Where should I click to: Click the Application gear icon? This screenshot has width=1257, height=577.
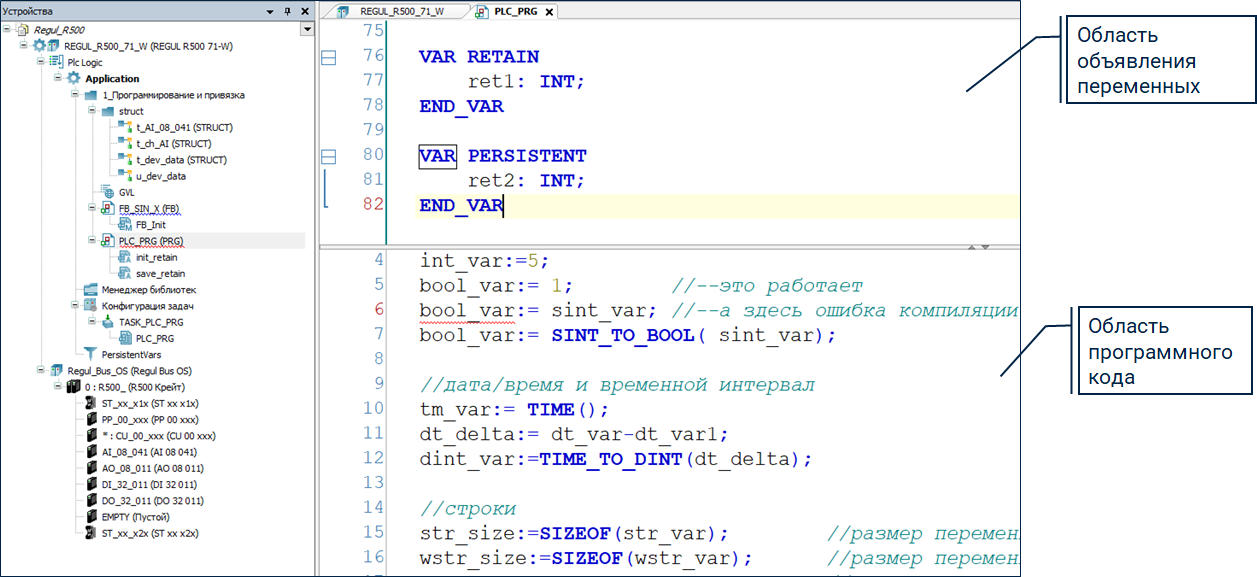[74, 78]
